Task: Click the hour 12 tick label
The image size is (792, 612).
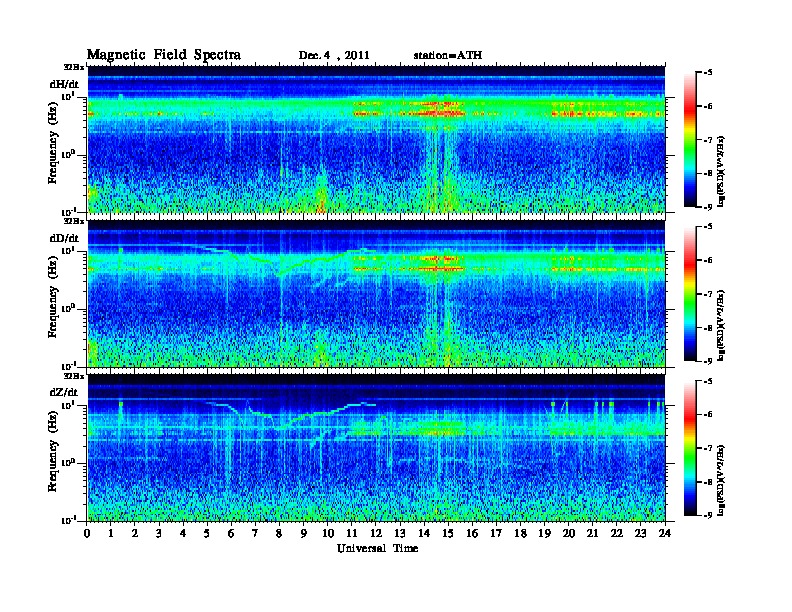Action: (x=376, y=533)
